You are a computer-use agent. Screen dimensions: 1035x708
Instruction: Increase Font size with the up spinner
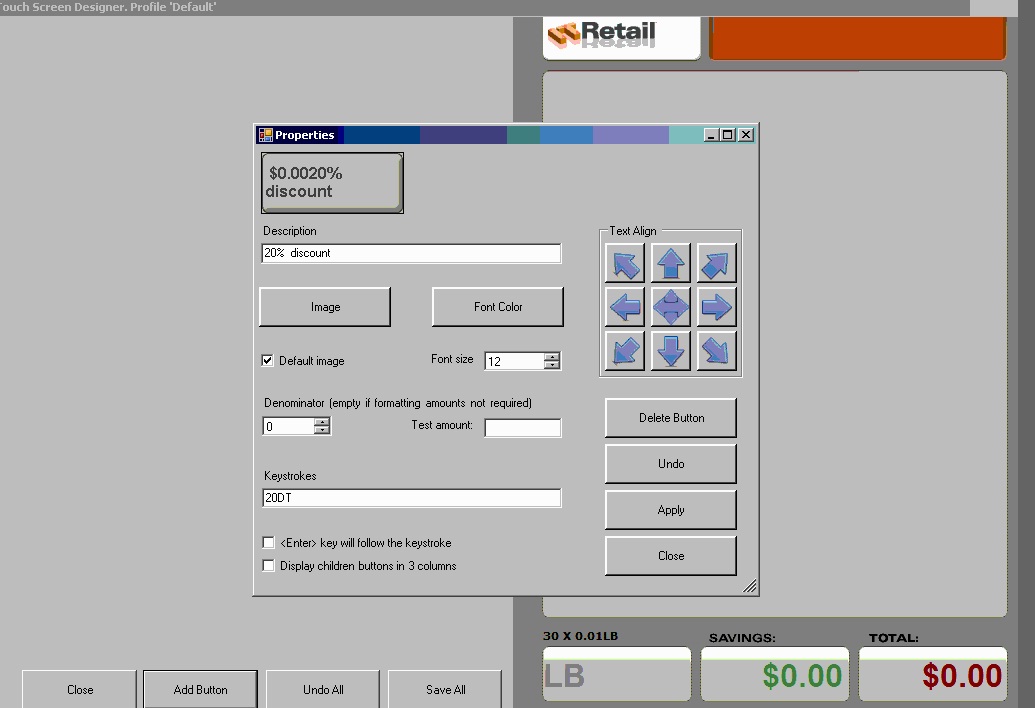coord(552,357)
